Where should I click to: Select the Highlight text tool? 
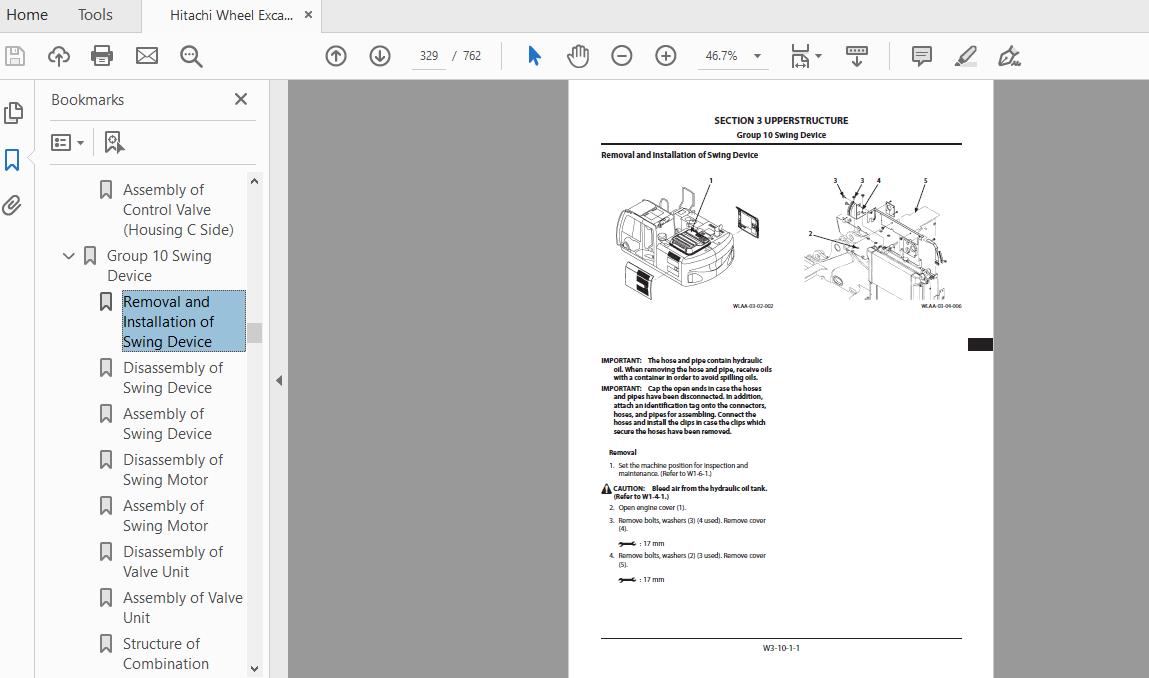[x=964, y=56]
